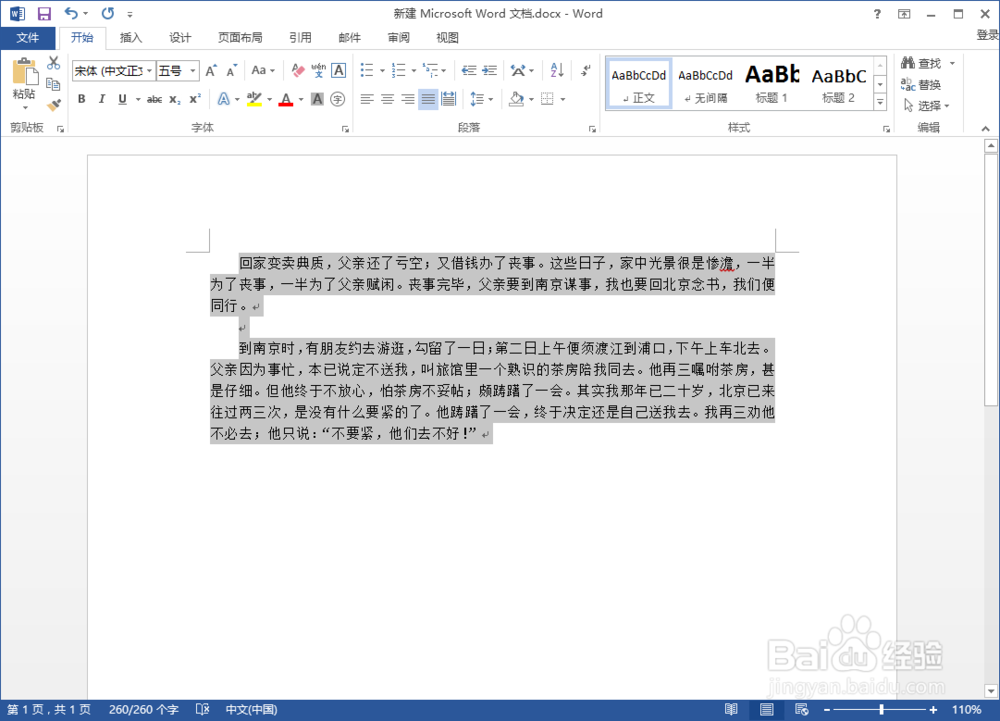Open the font size dropdown
This screenshot has width=1000, height=721.
point(193,71)
